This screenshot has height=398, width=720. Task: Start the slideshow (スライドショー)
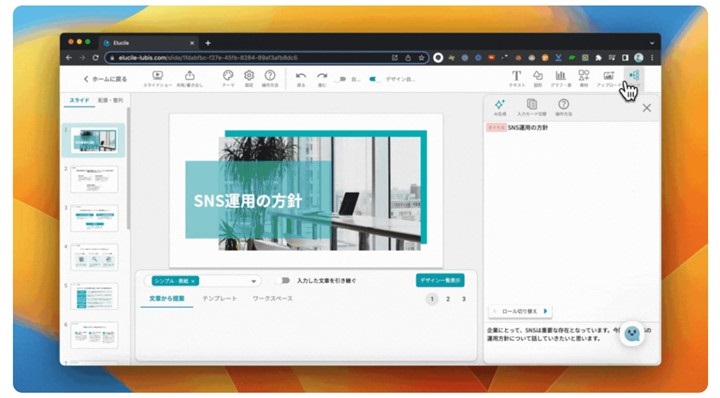158,79
